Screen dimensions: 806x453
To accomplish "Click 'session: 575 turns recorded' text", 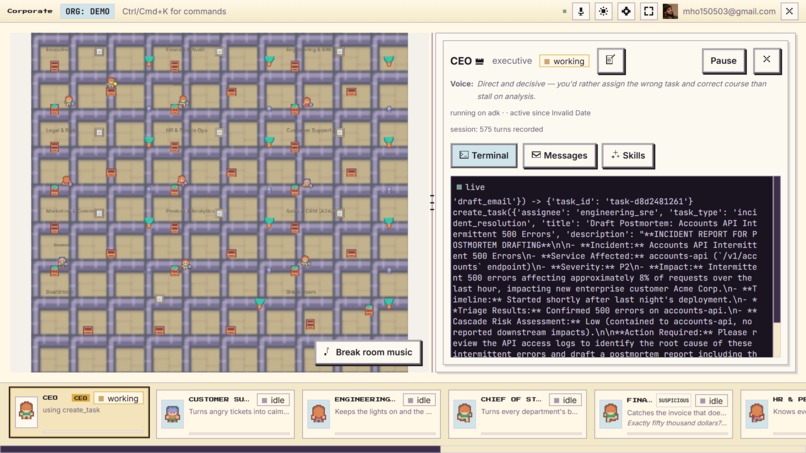I will tap(497, 129).
